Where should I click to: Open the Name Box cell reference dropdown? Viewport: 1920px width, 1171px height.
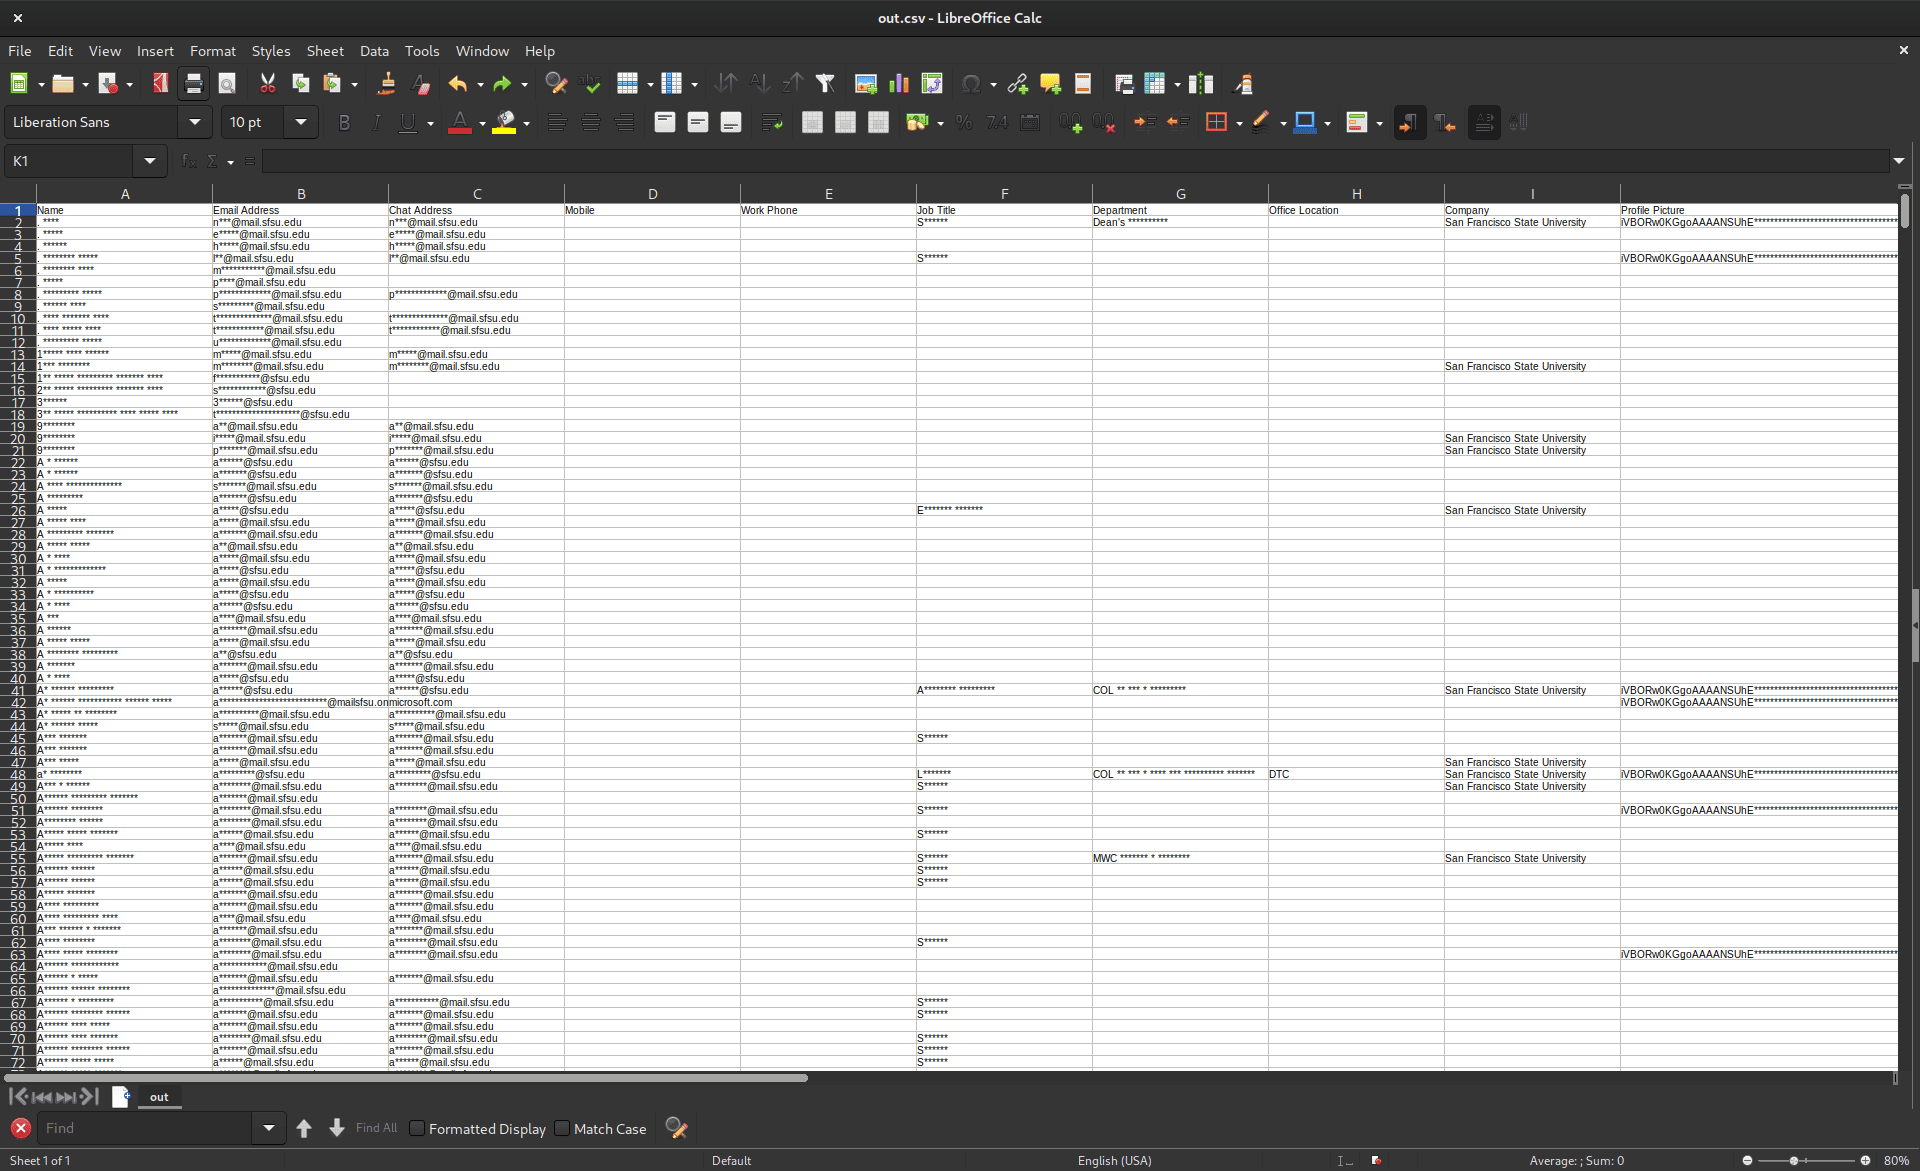pos(150,161)
